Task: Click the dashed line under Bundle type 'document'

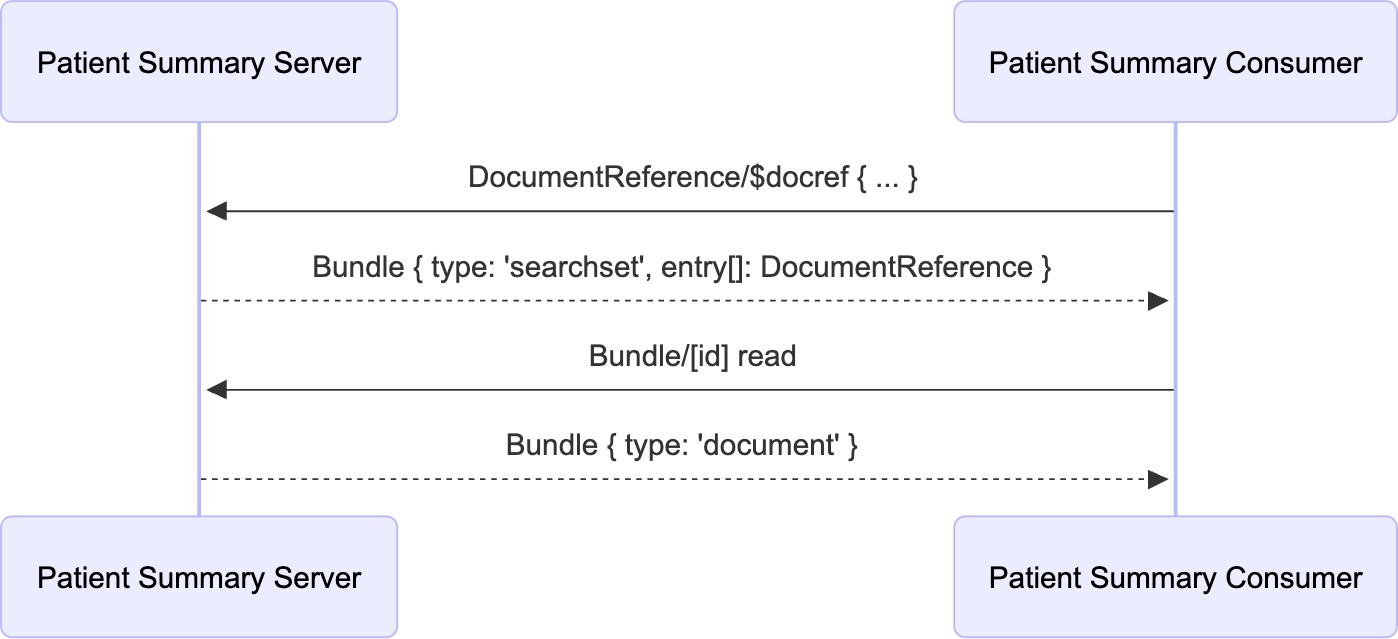Action: pyautogui.click(x=680, y=480)
